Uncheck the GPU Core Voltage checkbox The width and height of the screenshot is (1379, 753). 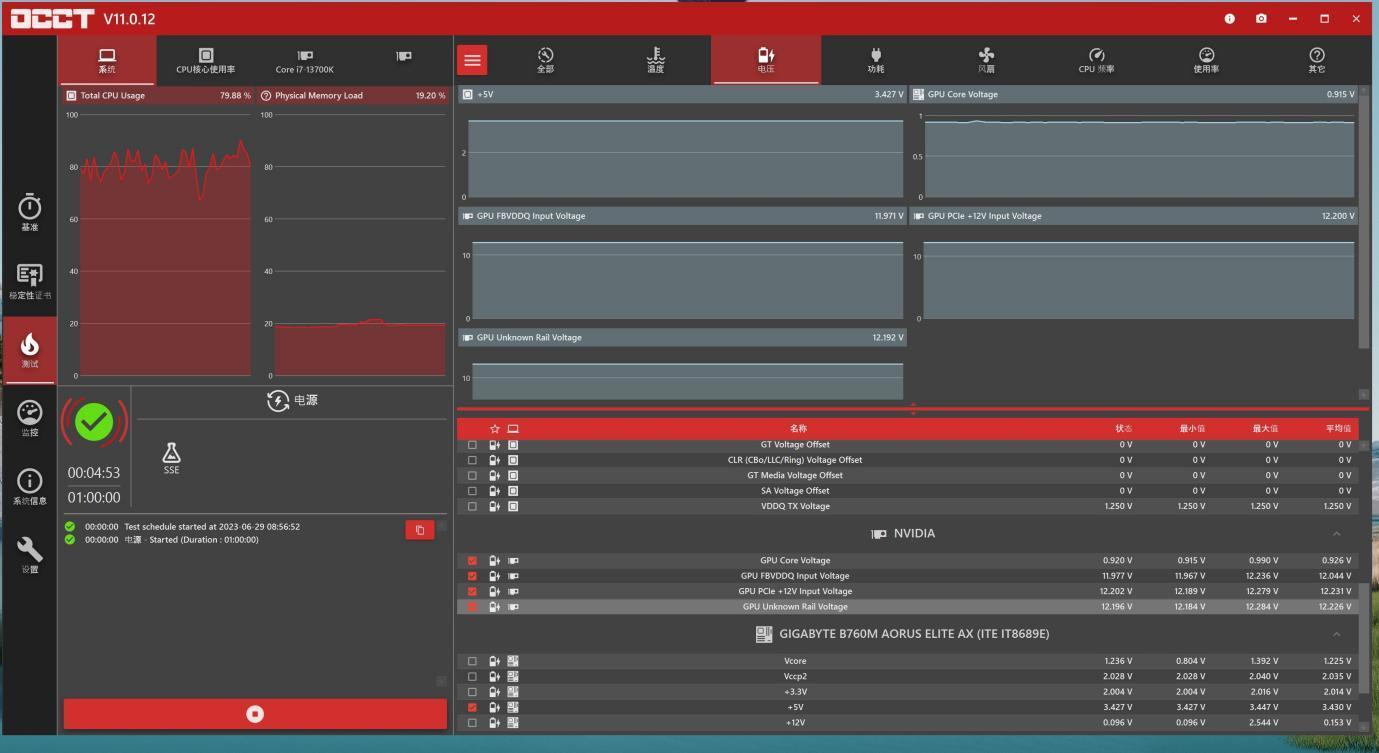[472, 561]
